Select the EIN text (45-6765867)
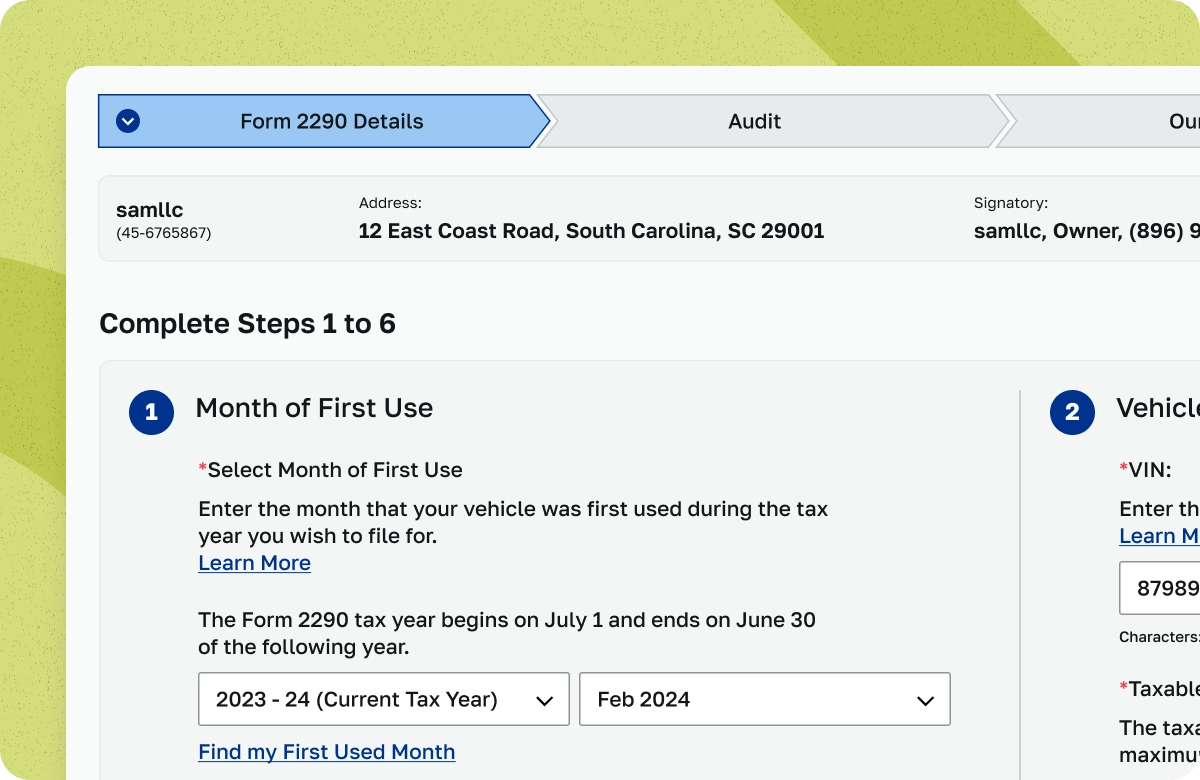 pyautogui.click(x=164, y=234)
